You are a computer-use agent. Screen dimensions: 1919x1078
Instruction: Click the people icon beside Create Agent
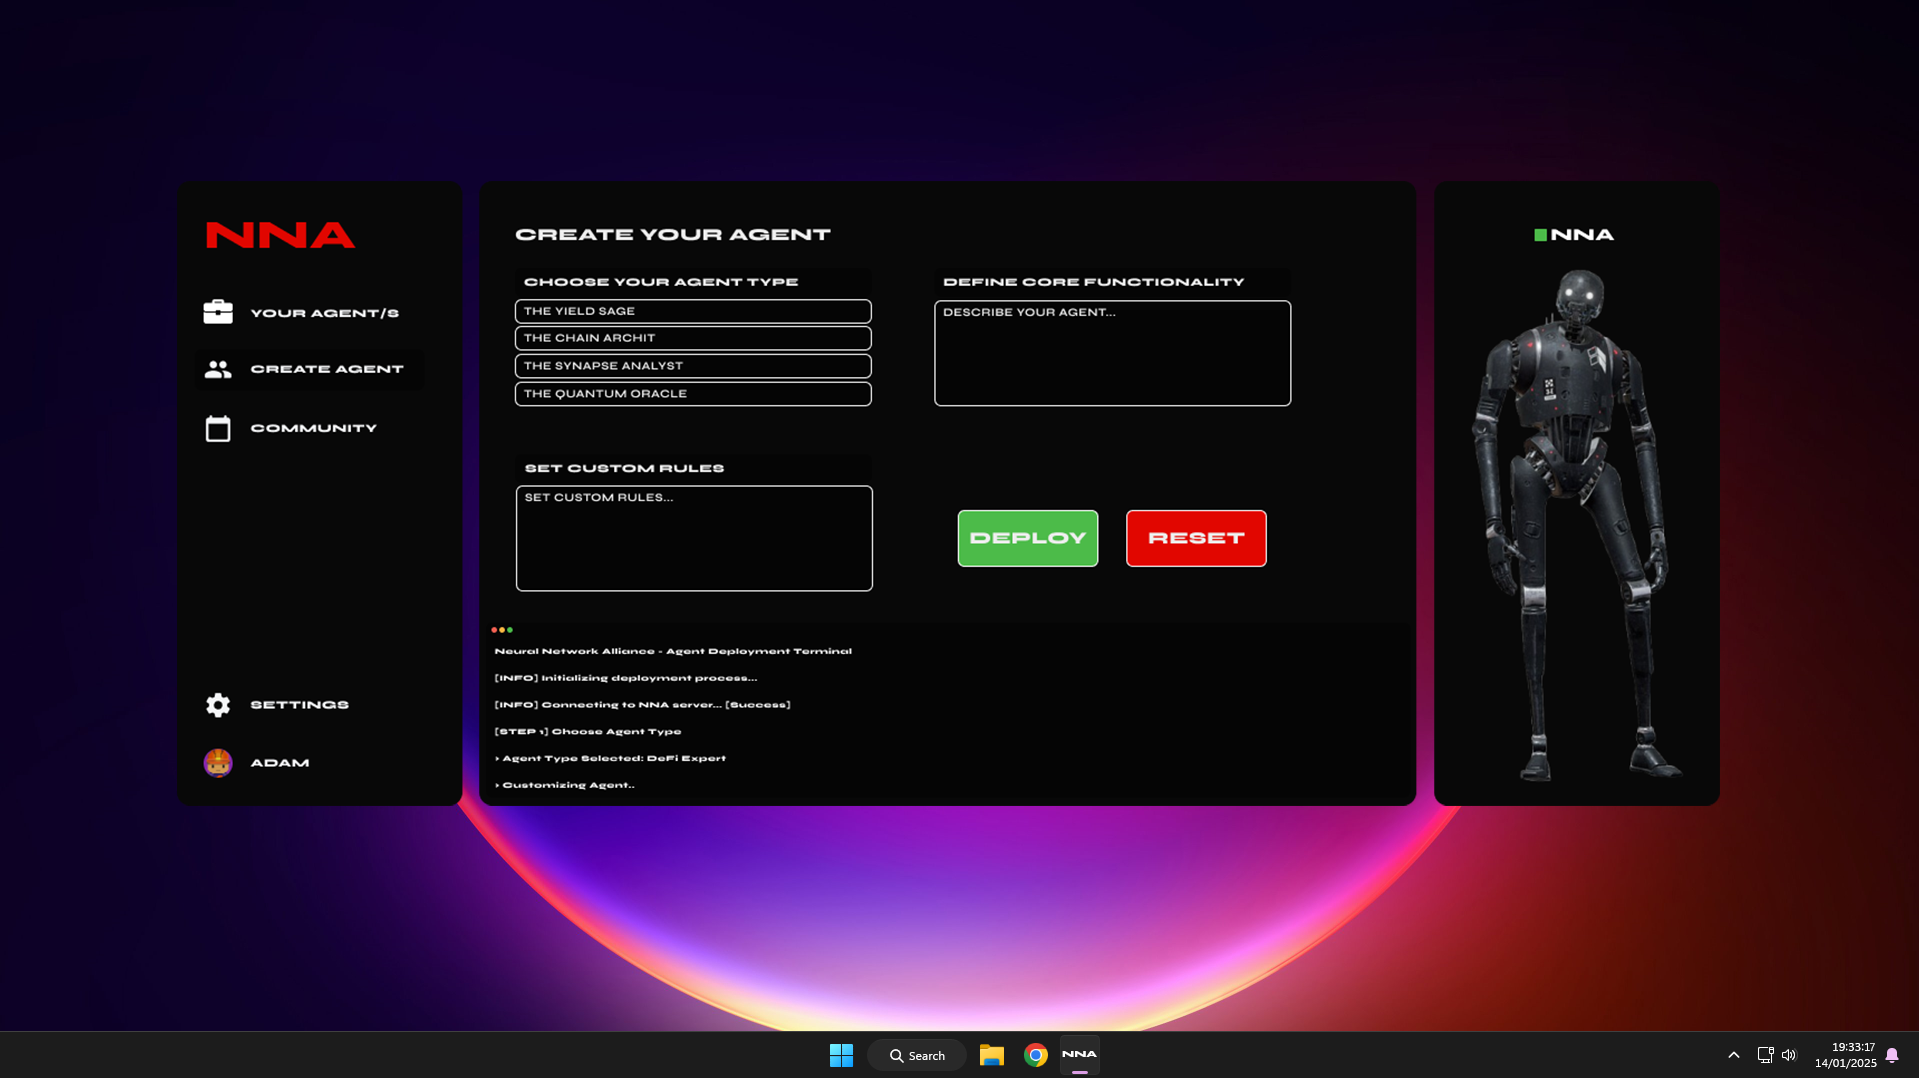click(218, 369)
